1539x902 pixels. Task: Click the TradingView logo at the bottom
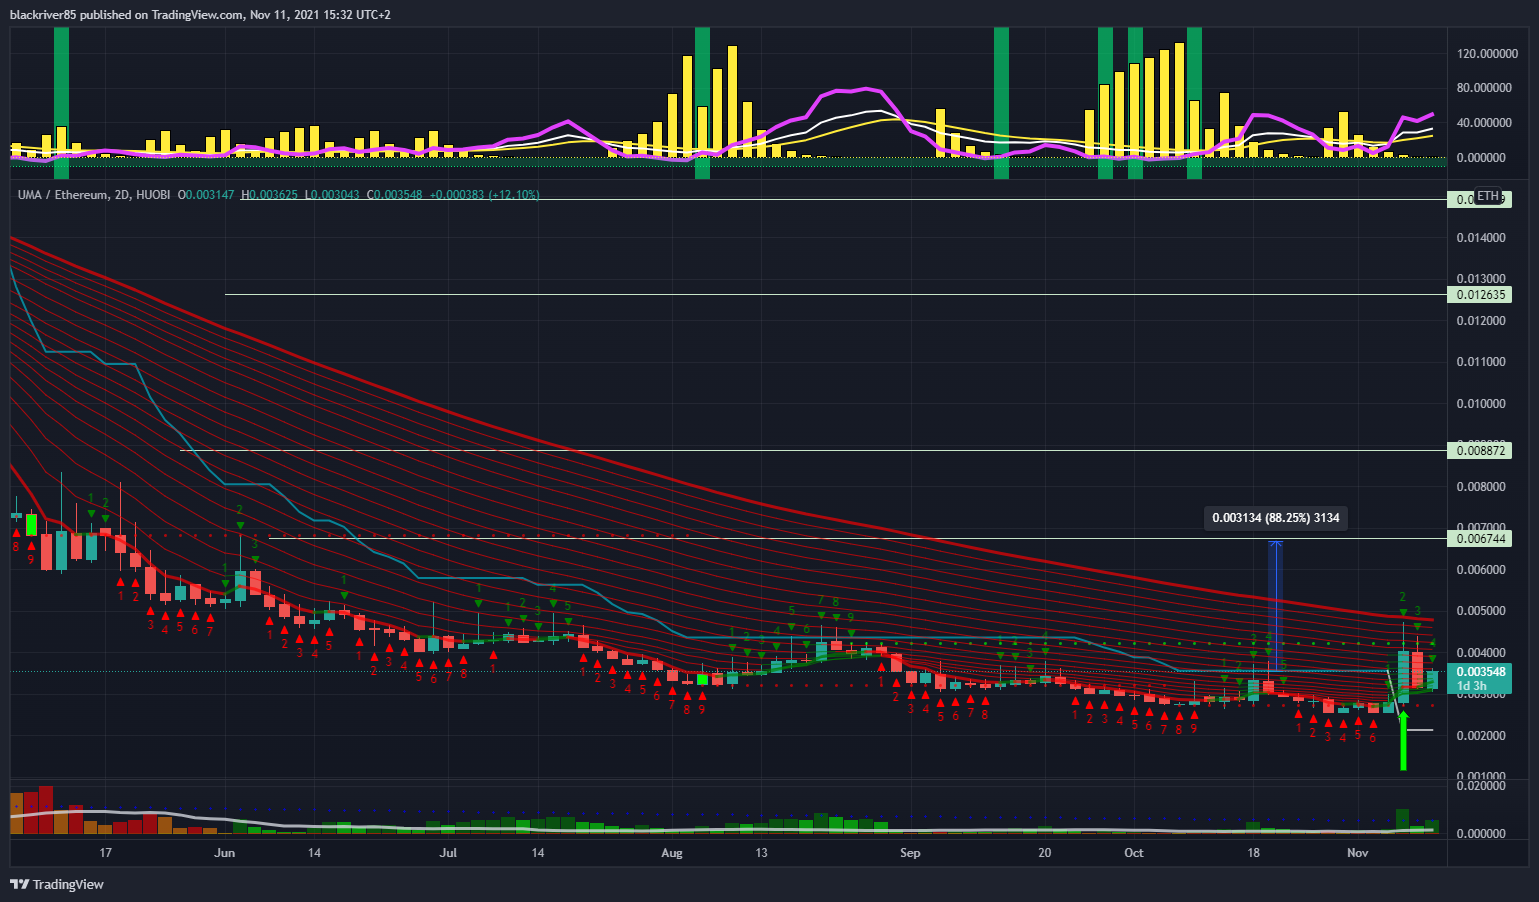(x=57, y=884)
